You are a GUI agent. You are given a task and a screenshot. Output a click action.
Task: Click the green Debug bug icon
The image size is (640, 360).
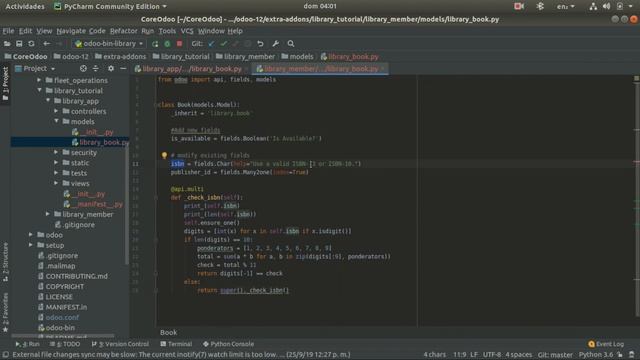167,44
